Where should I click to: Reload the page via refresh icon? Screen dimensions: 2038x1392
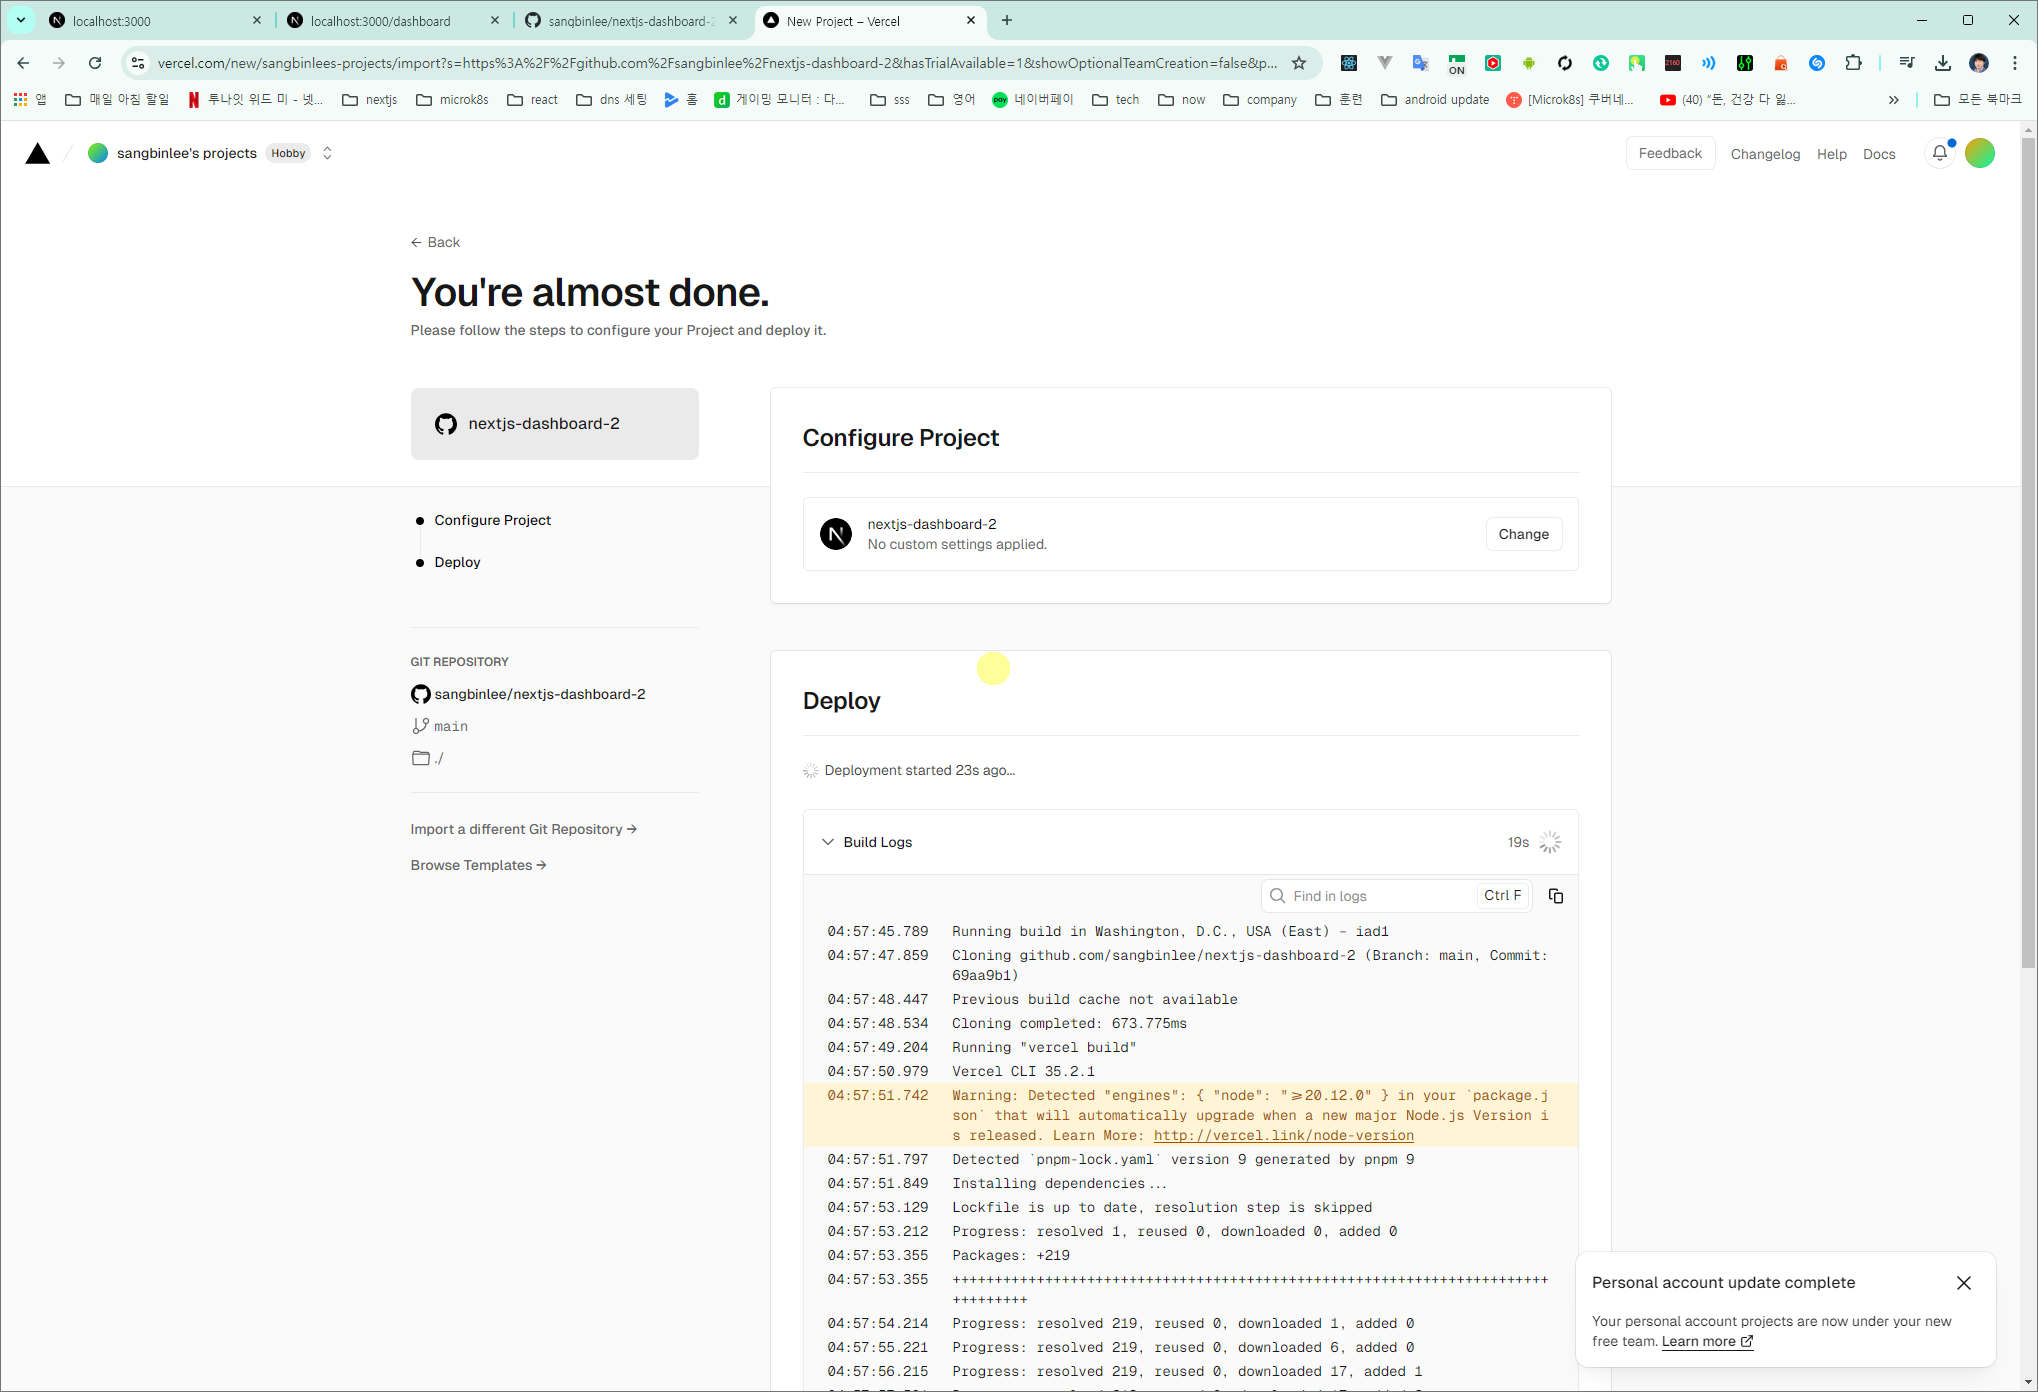95,63
